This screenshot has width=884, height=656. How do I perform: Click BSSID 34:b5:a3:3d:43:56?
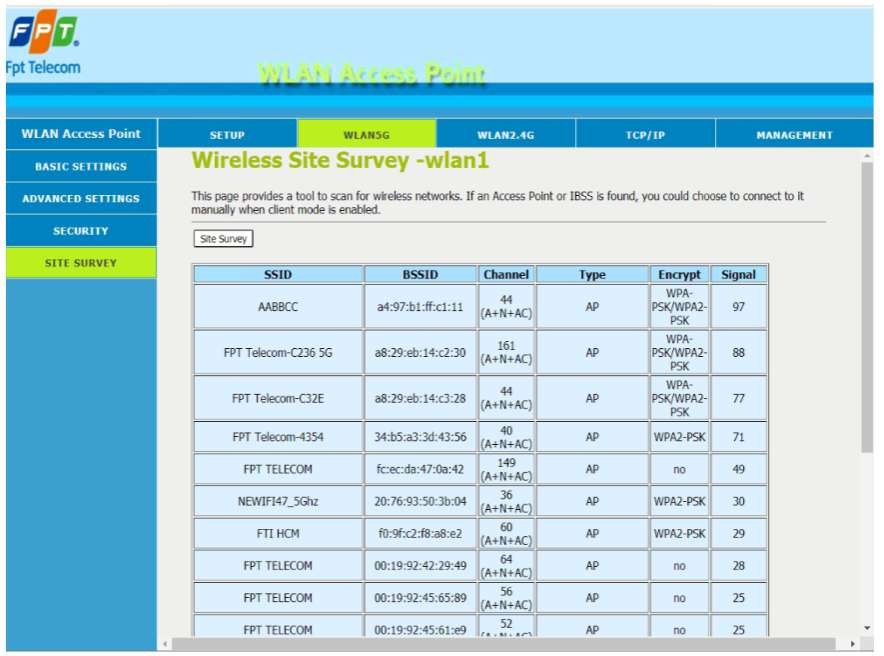click(420, 437)
